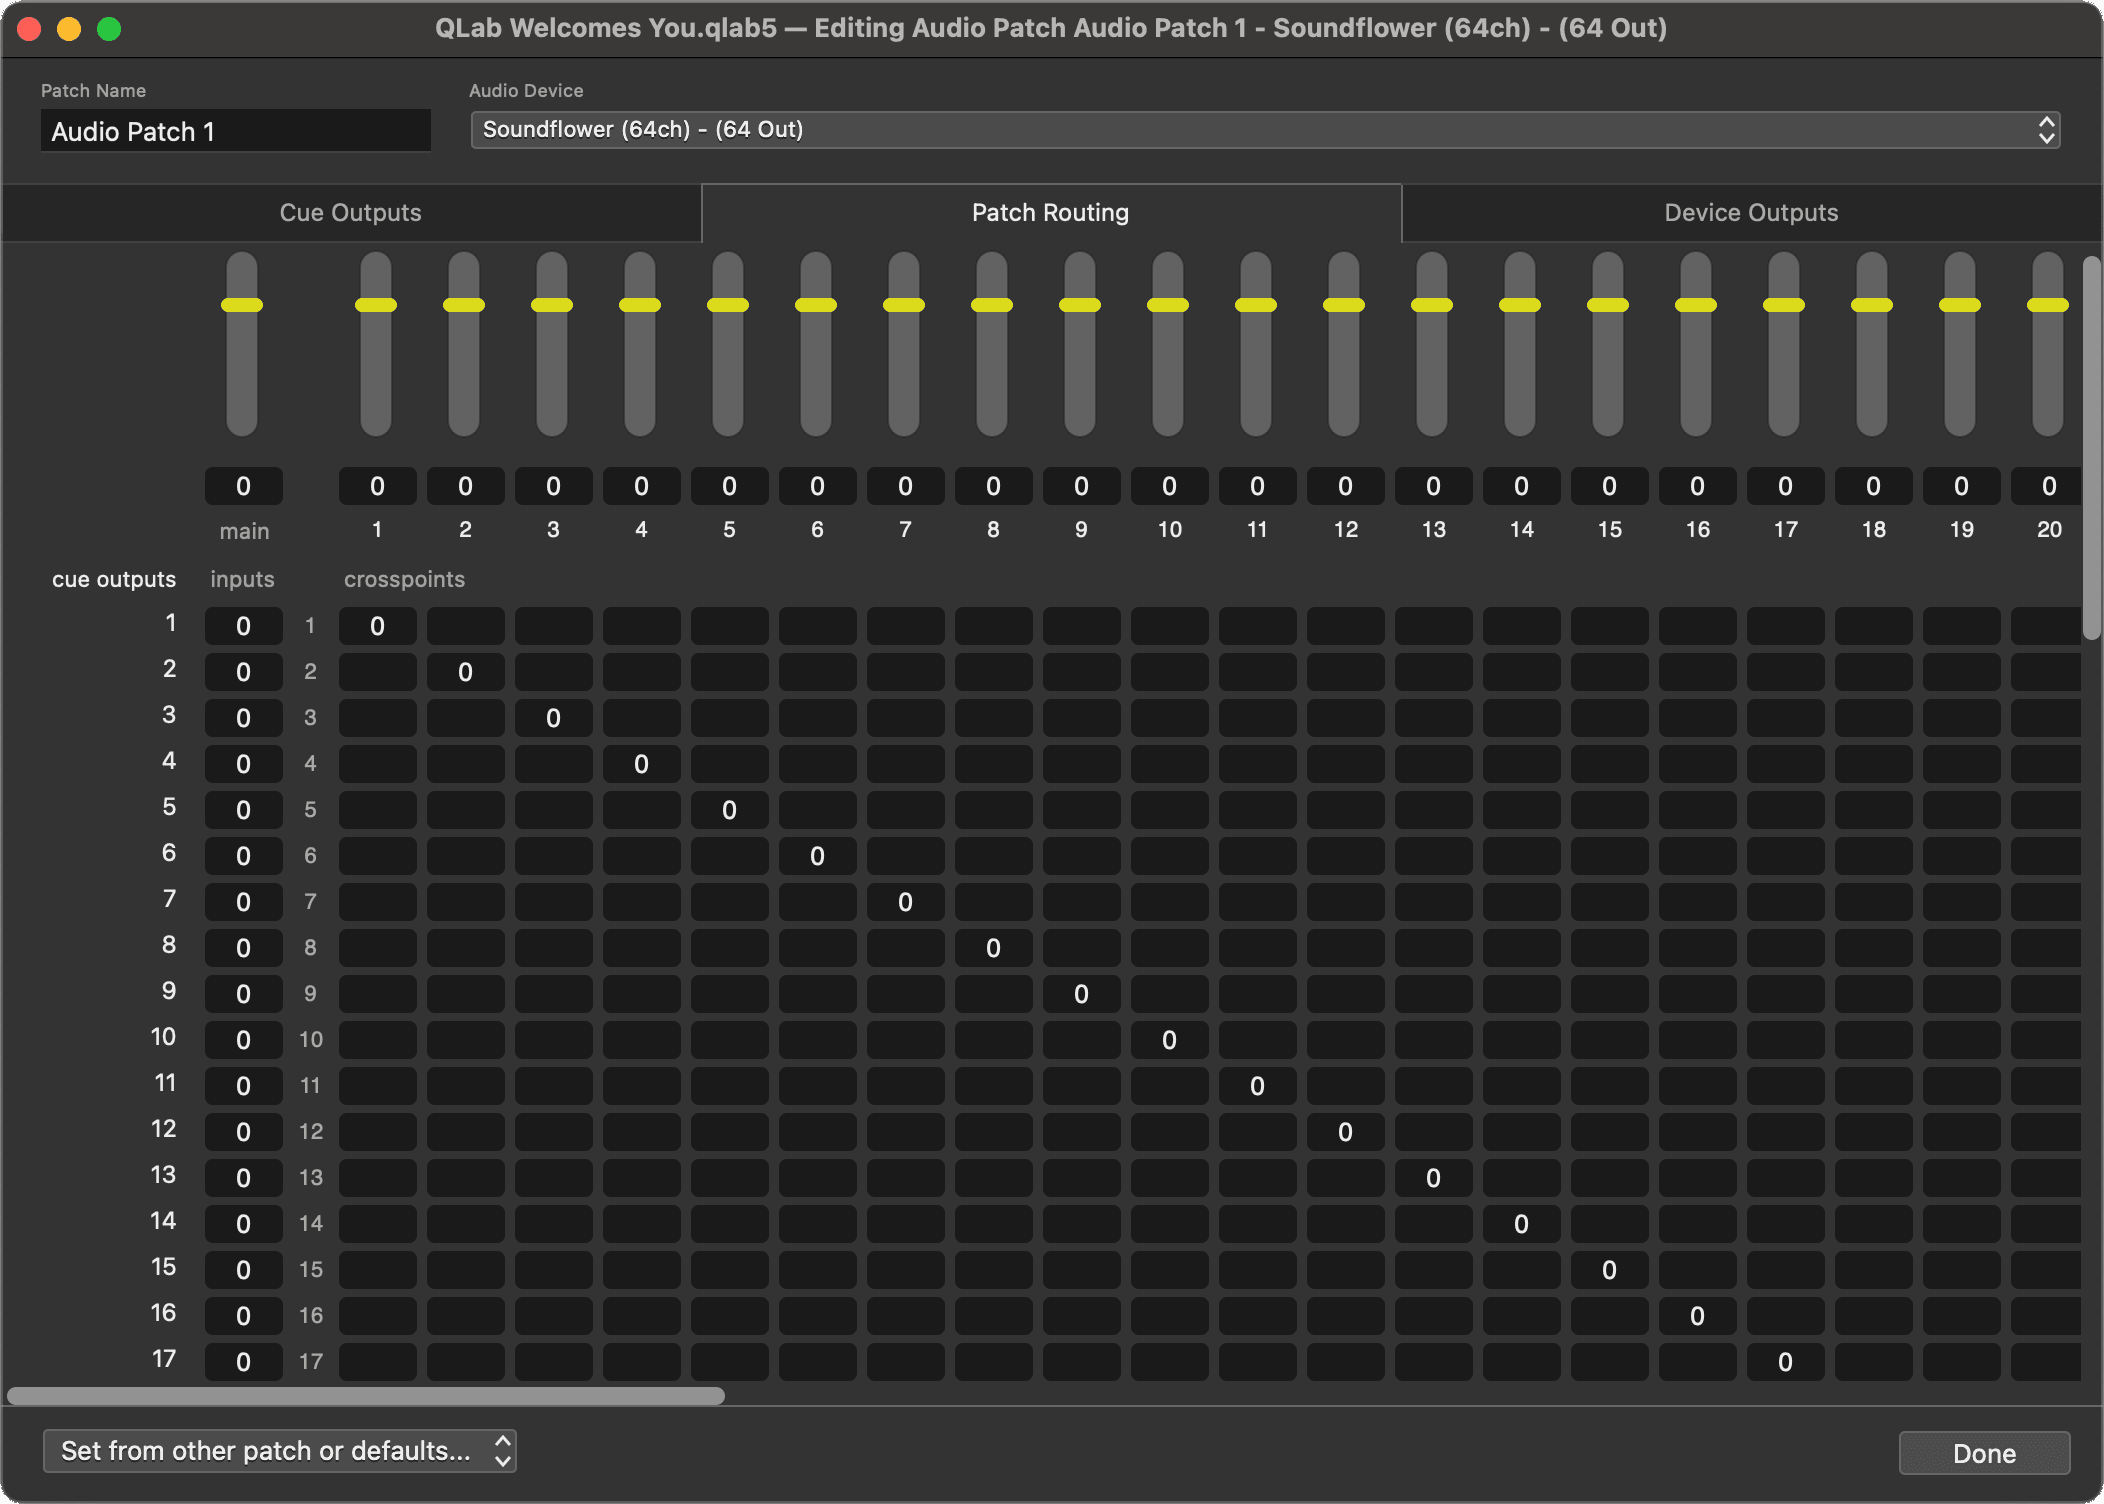Click the Patch Name text field
Screen dimensions: 2104x1504
(236, 131)
